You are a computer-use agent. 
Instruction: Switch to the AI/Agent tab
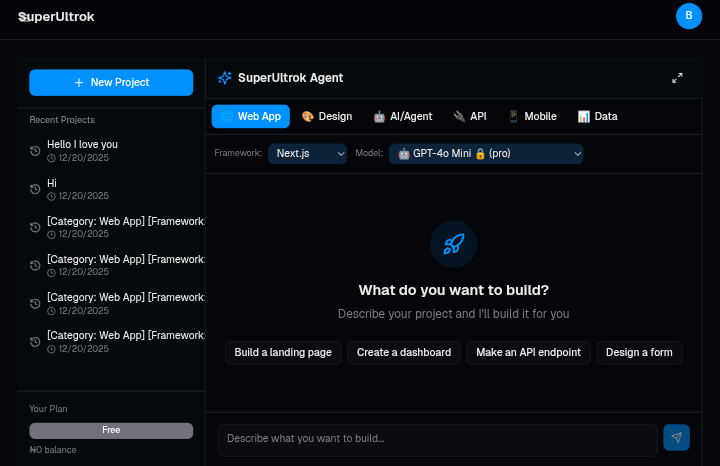coord(403,117)
